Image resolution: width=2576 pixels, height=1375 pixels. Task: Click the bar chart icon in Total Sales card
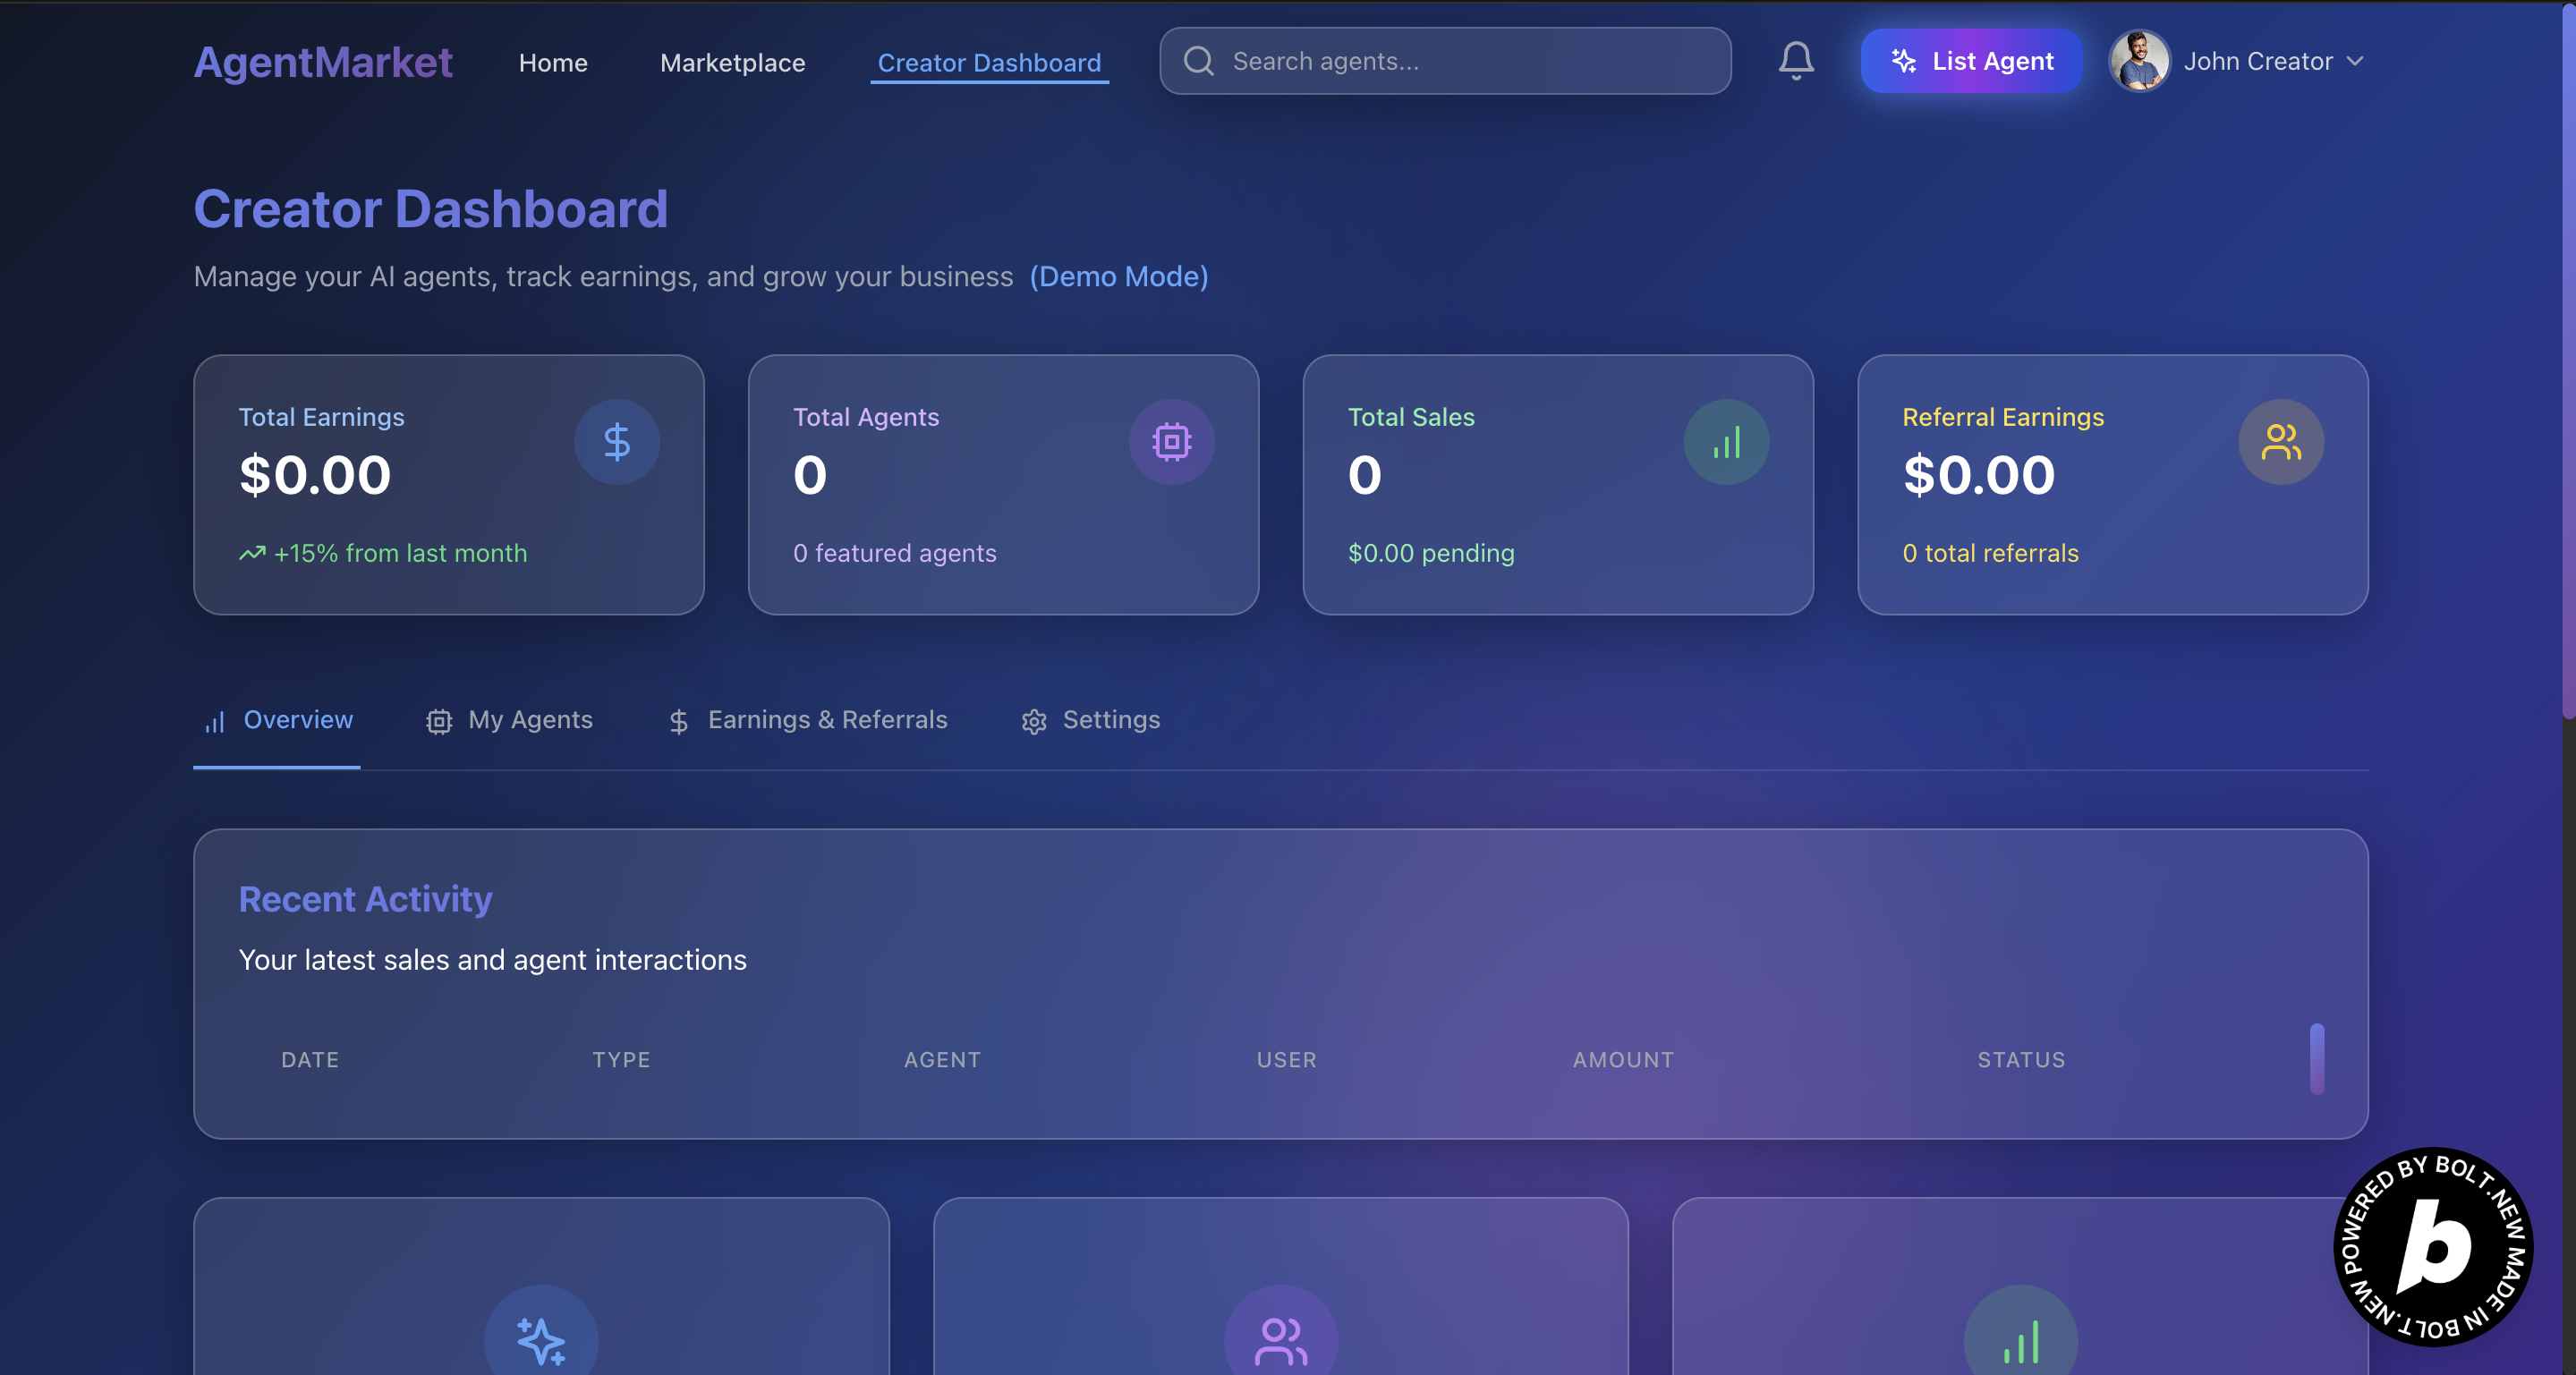pos(1726,442)
